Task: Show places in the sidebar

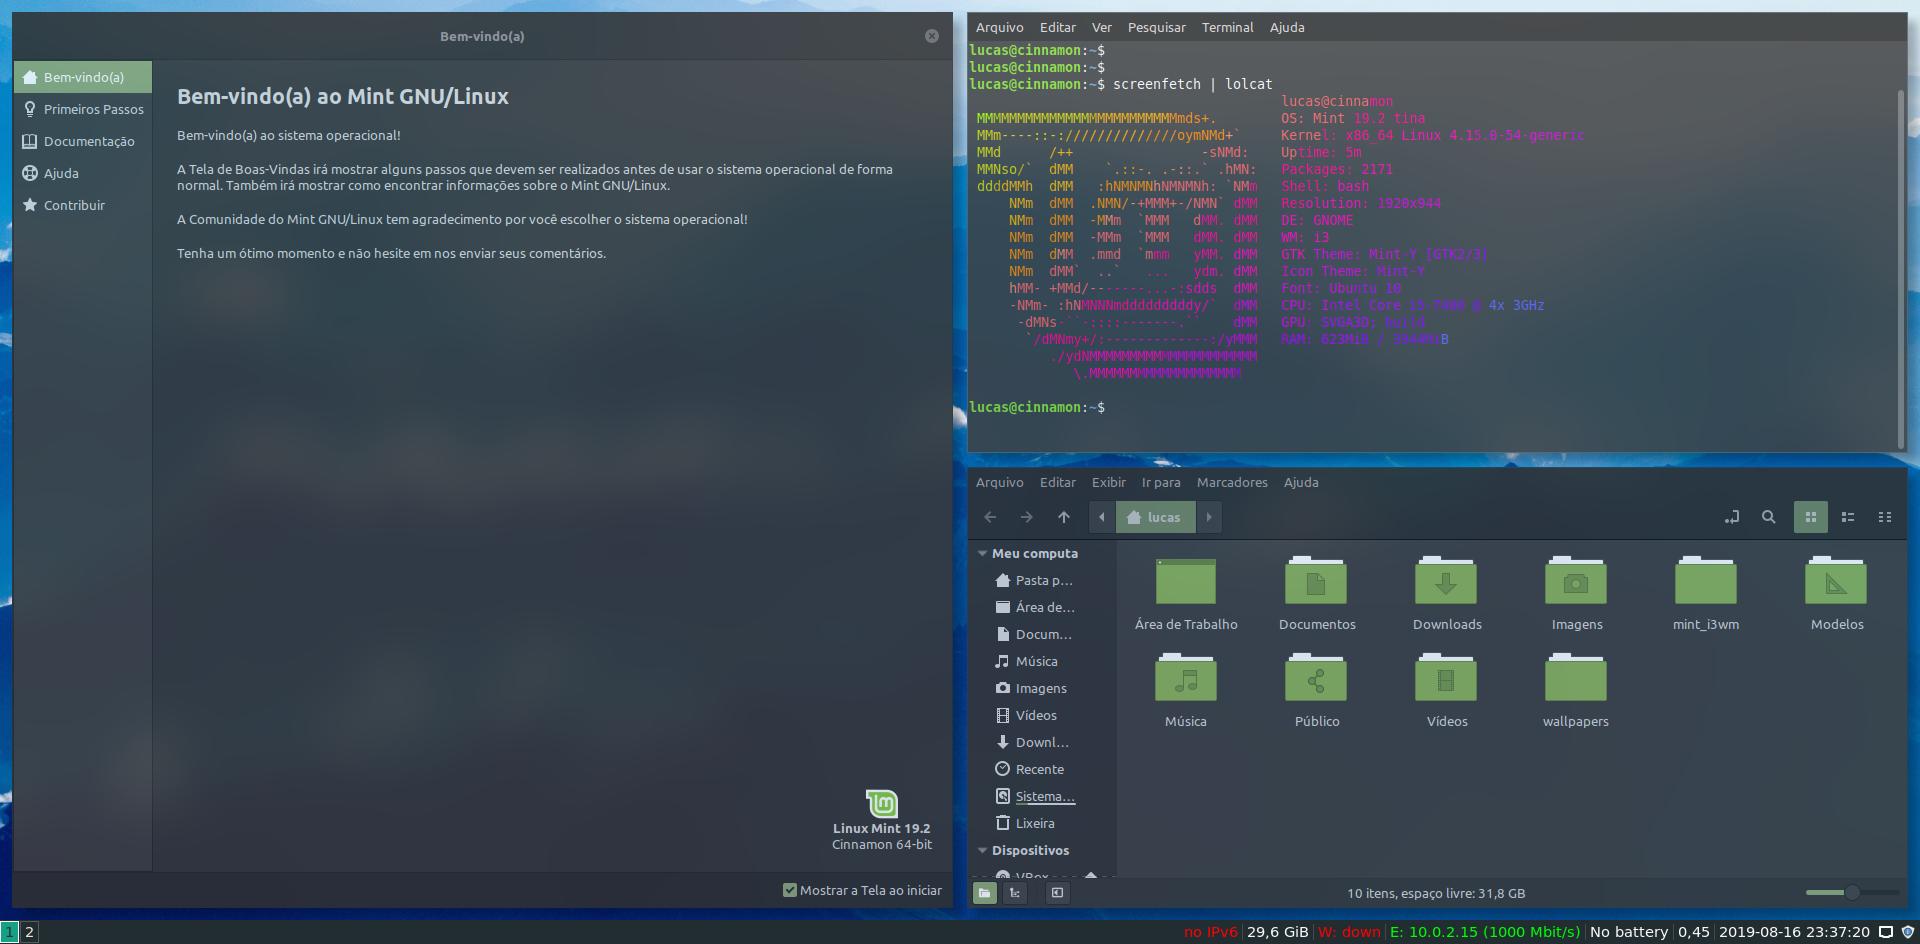Action: 984,893
